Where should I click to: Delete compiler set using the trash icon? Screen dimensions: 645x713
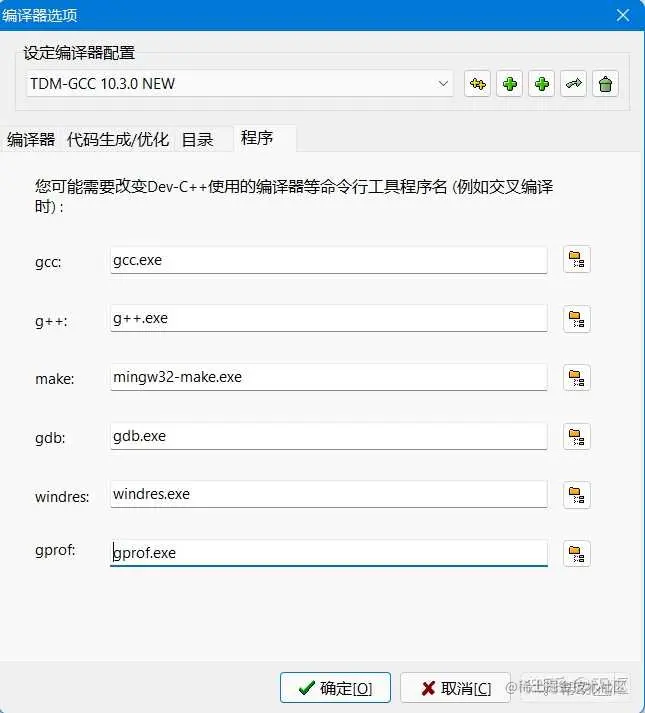(605, 84)
